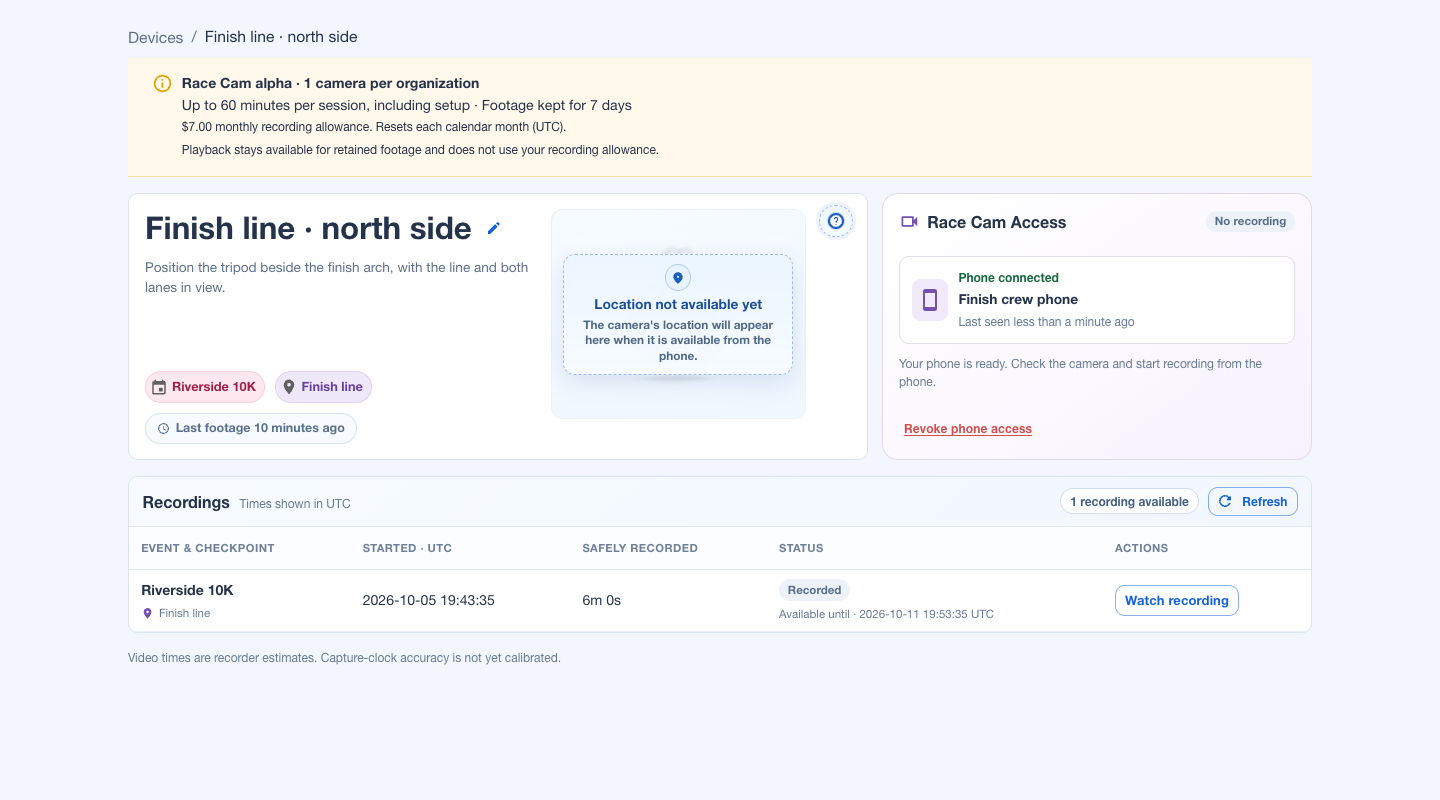Image resolution: width=1440 pixels, height=800 pixels.
Task: Click the clock icon next to Last footage
Action: 163,428
